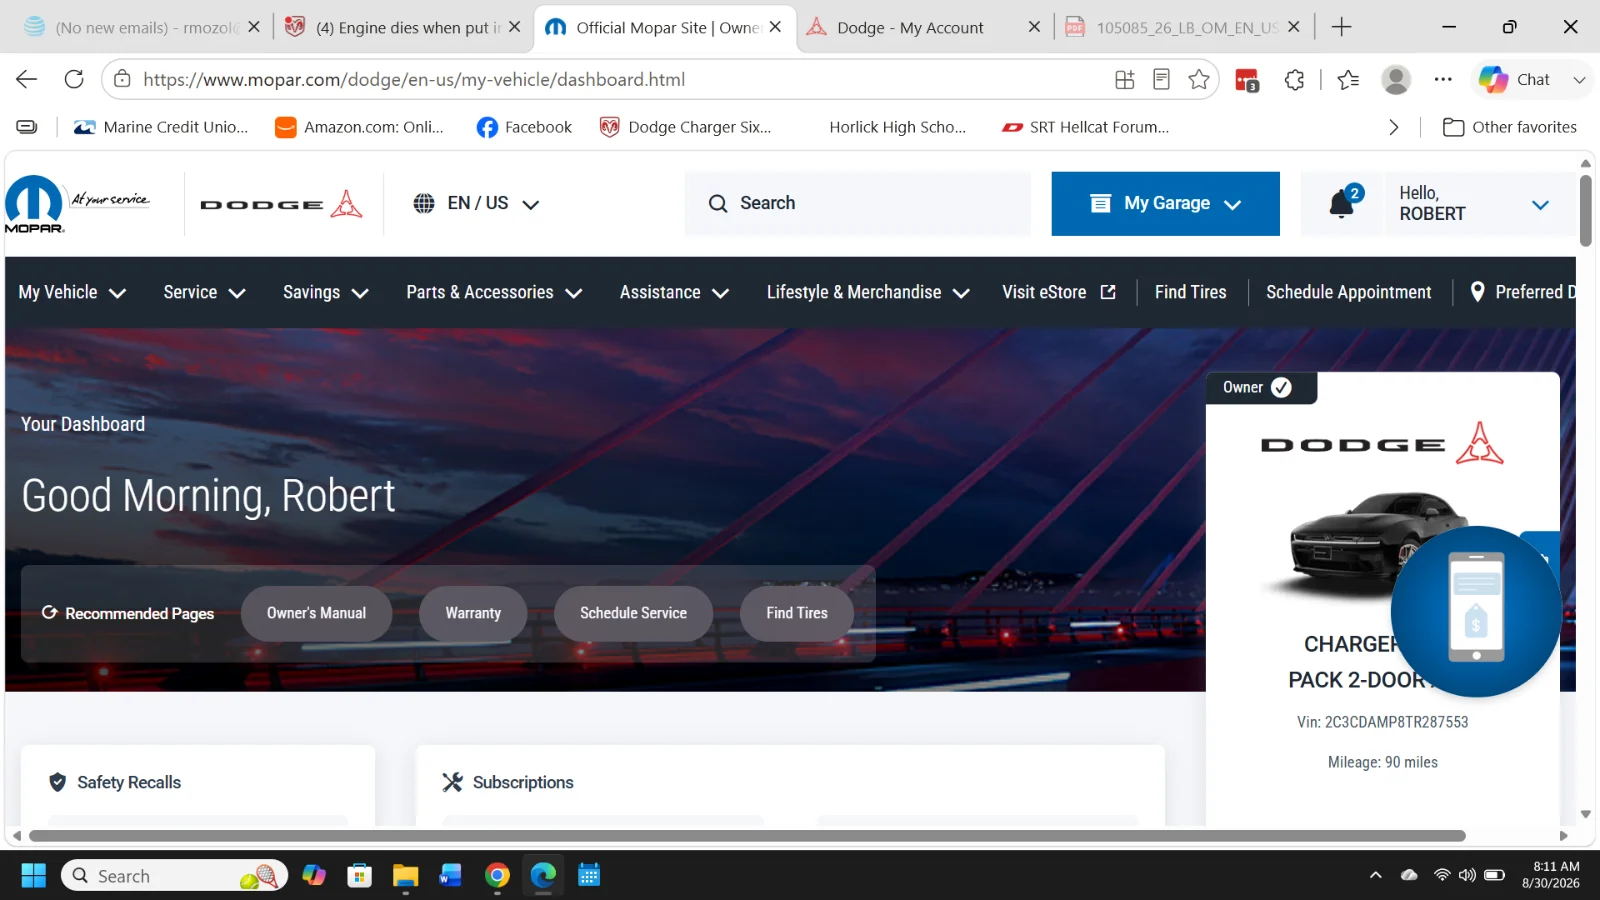Click the red calendar extension icon
1600x900 pixels.
1247,80
